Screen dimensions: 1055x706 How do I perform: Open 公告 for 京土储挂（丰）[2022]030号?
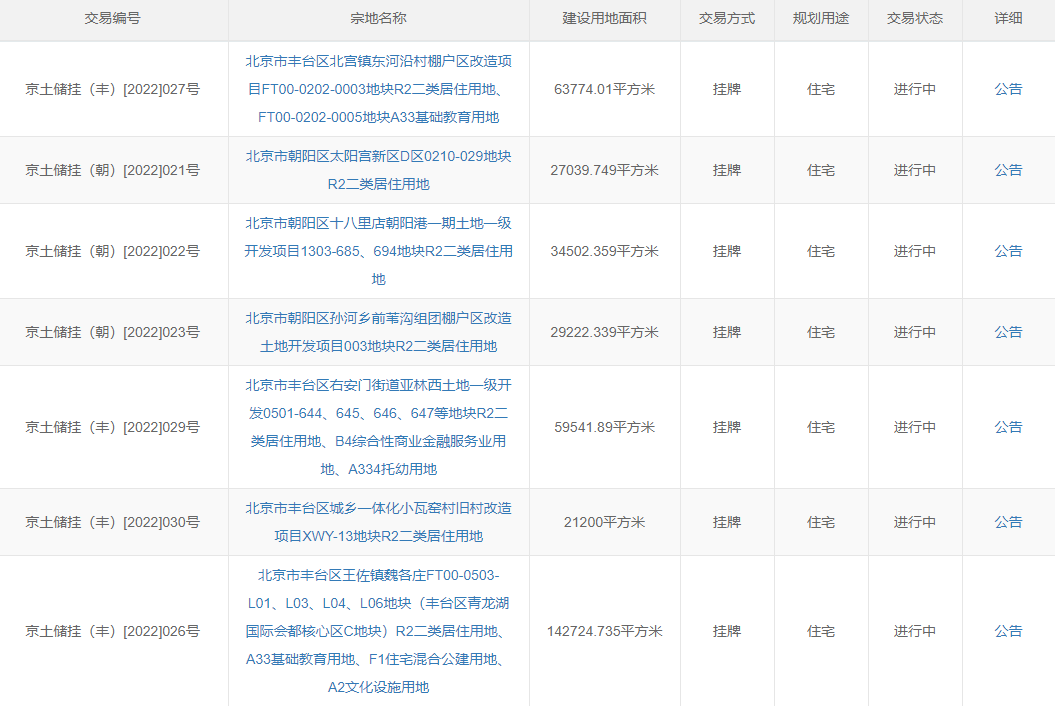point(1008,522)
